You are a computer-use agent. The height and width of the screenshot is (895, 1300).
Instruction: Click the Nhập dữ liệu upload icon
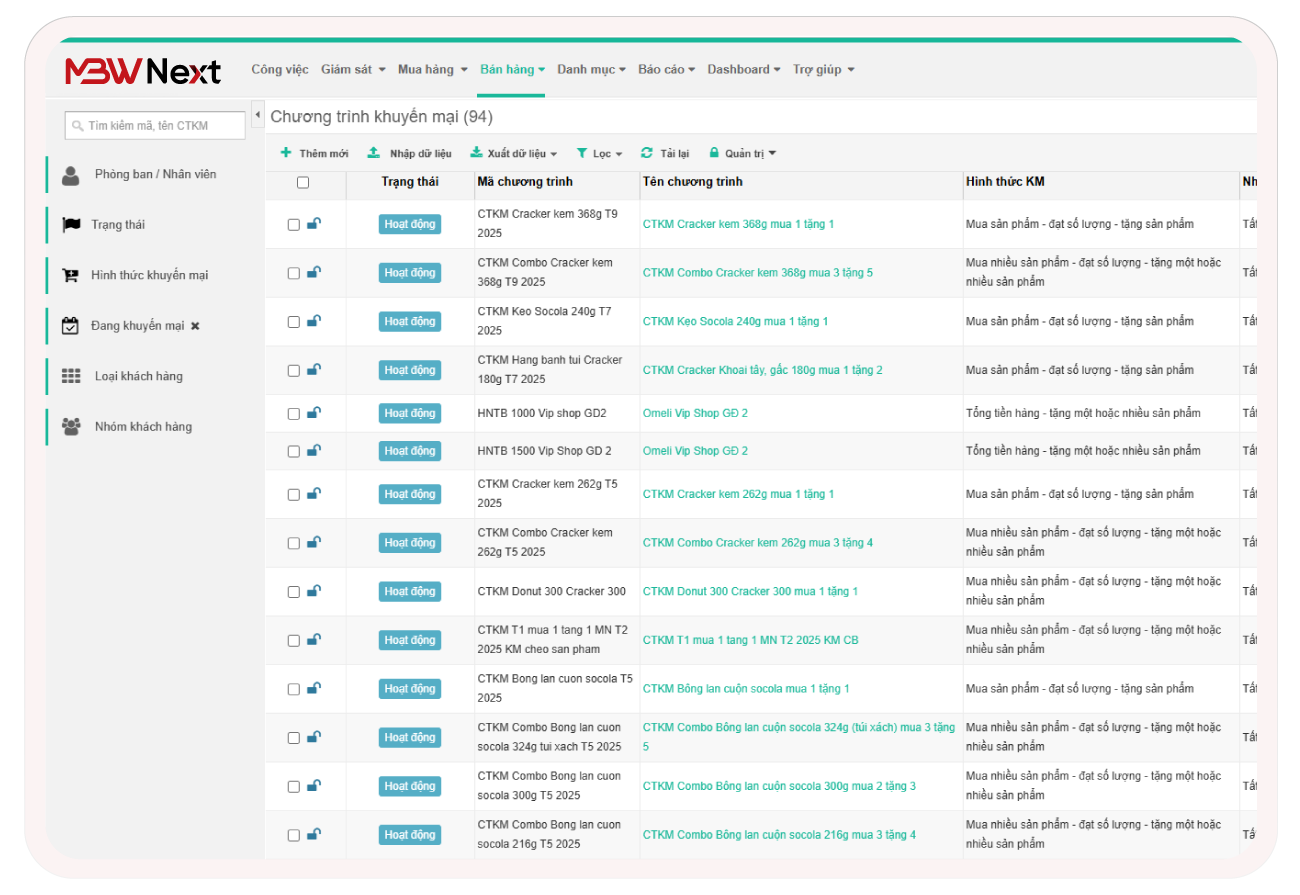tap(373, 153)
